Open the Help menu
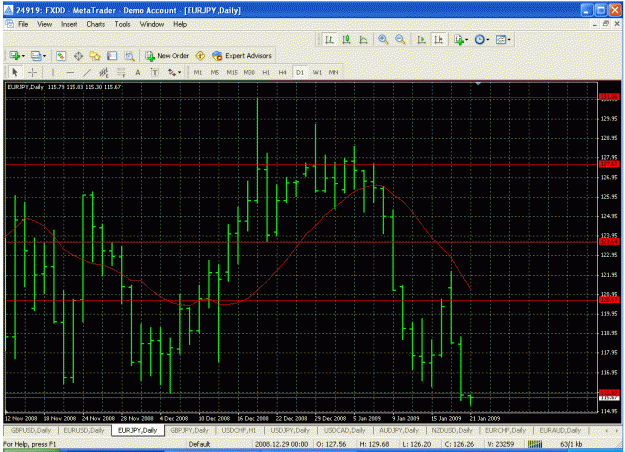This screenshot has width=625, height=452. pos(180,24)
